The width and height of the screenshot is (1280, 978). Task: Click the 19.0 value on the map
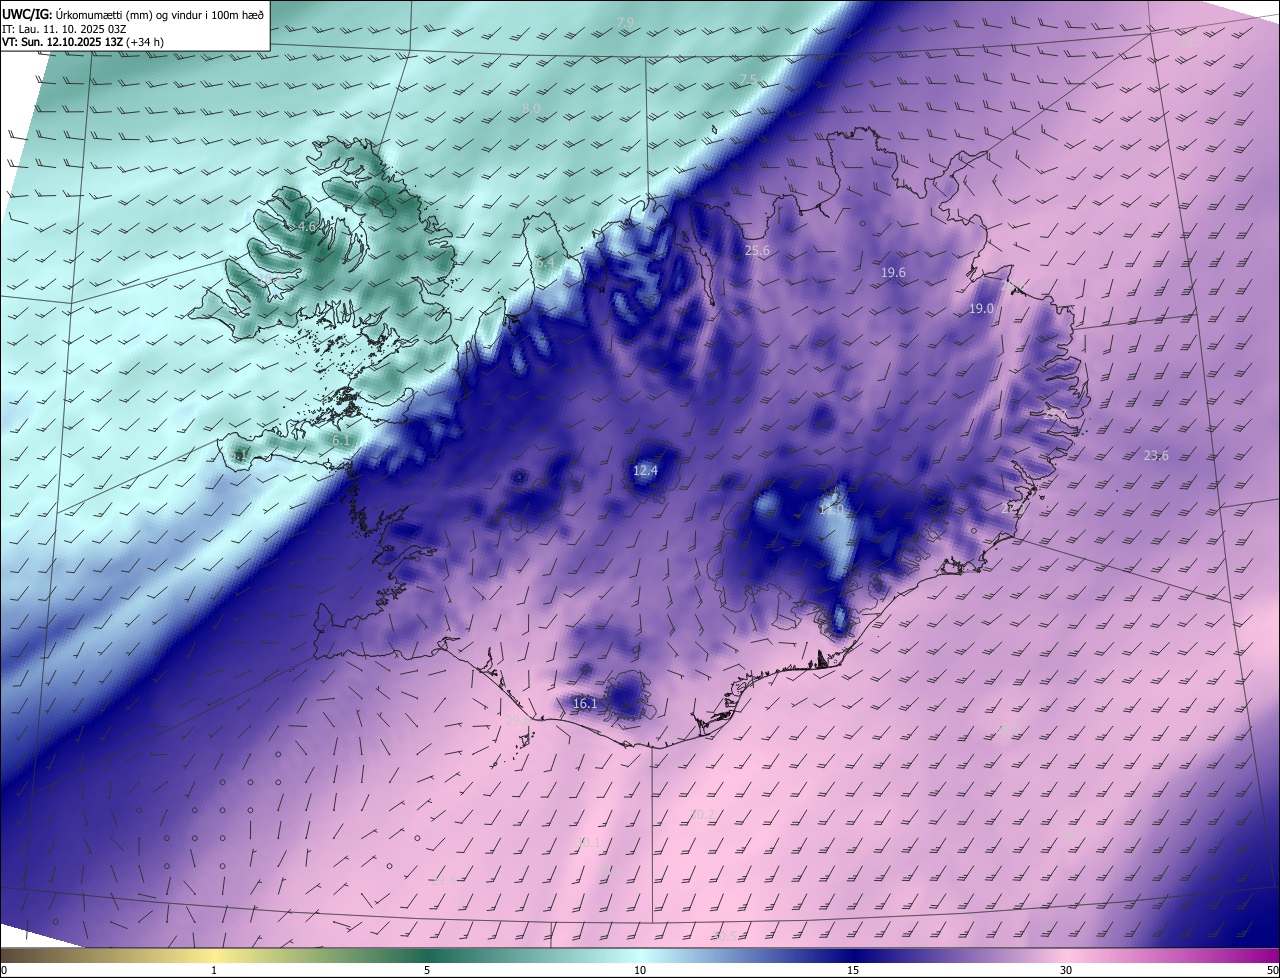point(981,309)
